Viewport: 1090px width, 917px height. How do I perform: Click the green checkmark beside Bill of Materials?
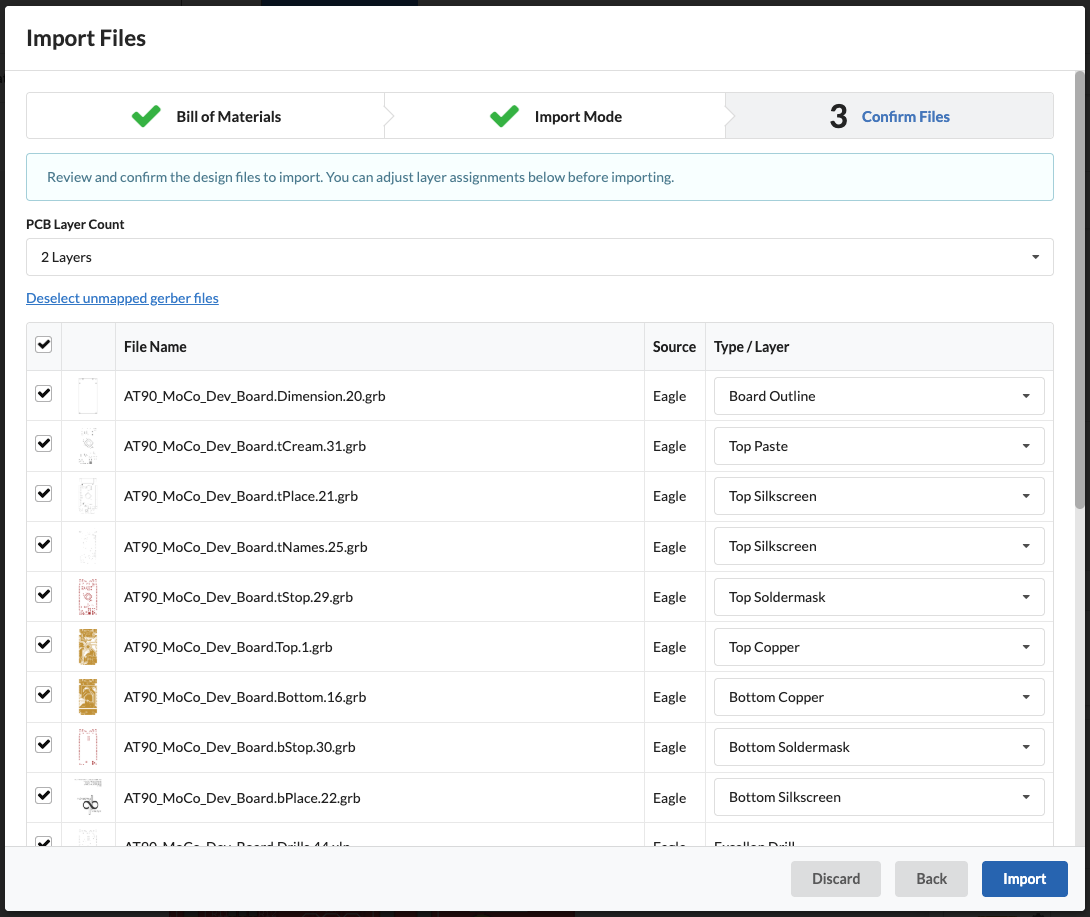point(146,116)
